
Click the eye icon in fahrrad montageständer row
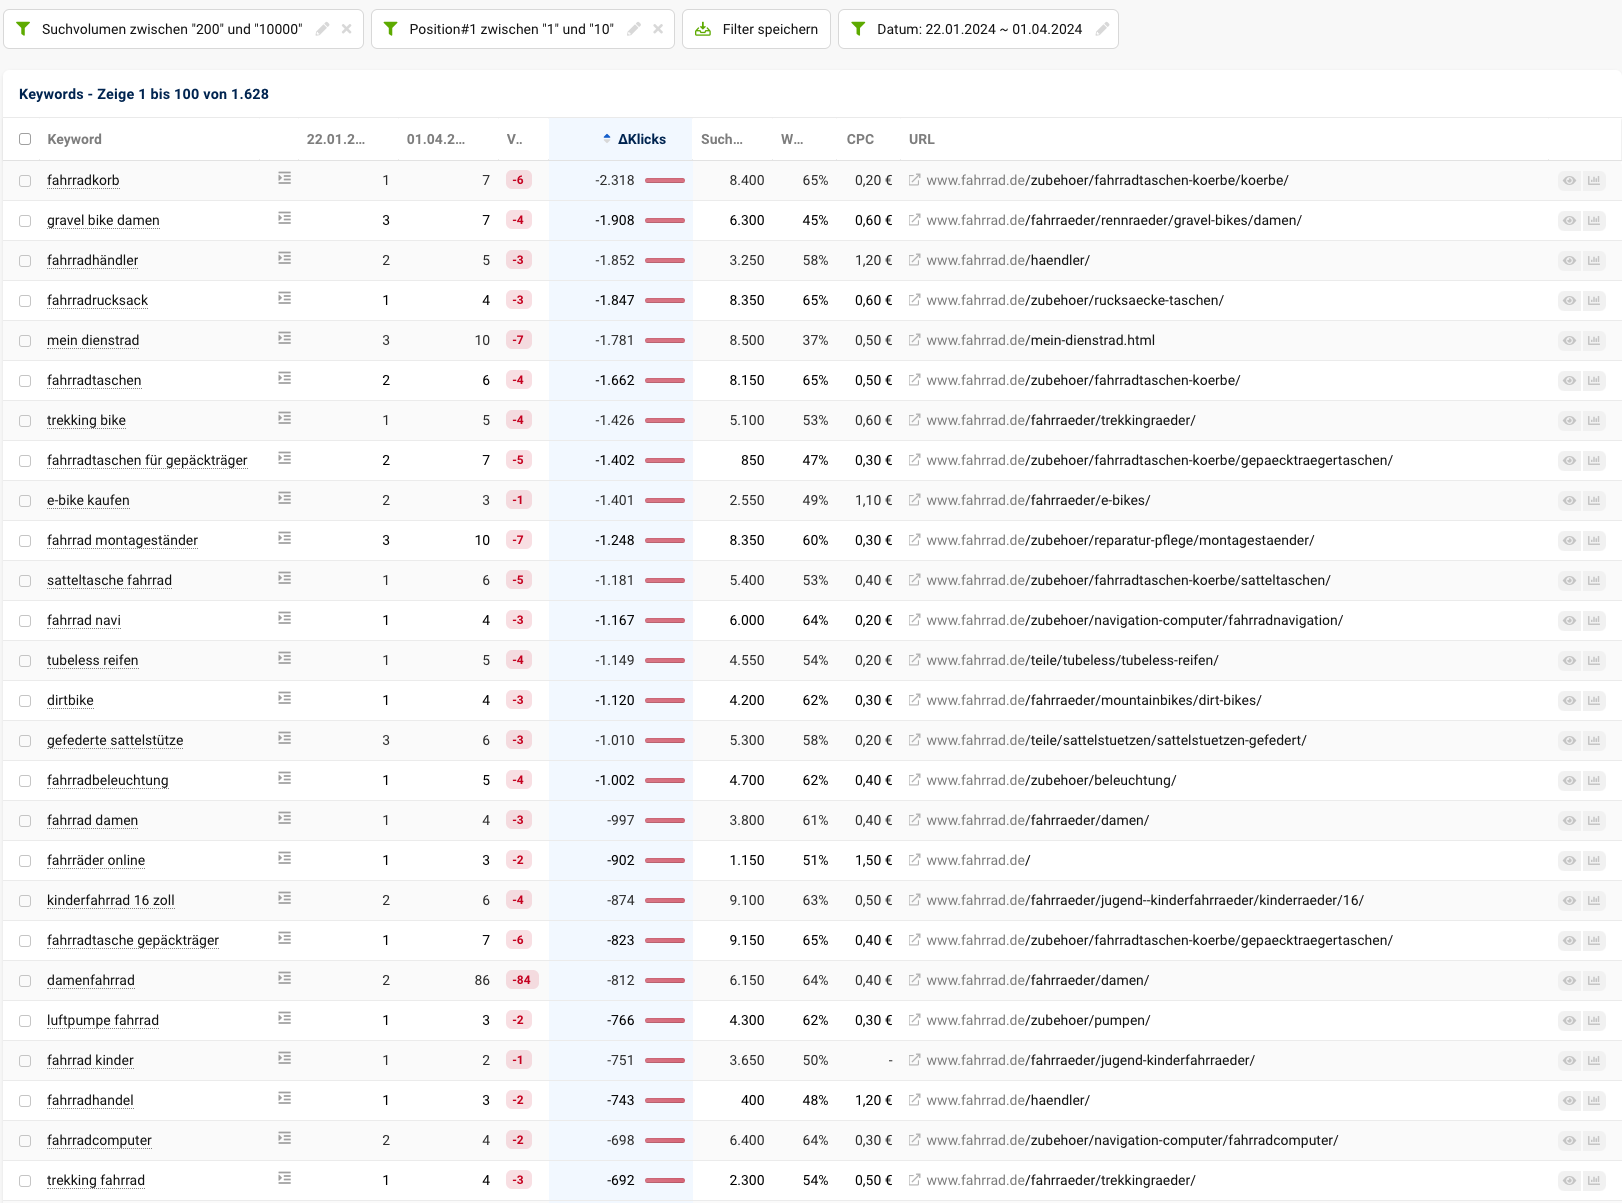coord(1569,541)
